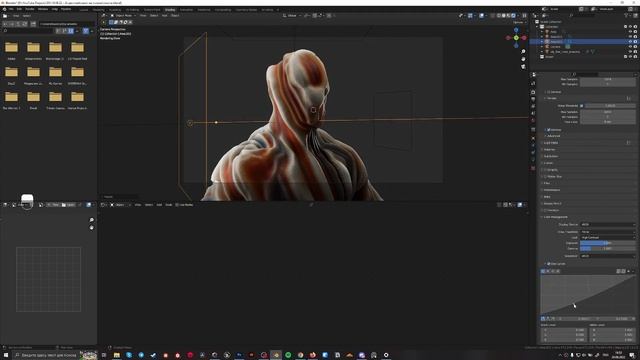Click the file browser path field
Viewport: 640px width, 360px height.
pos(67,24)
